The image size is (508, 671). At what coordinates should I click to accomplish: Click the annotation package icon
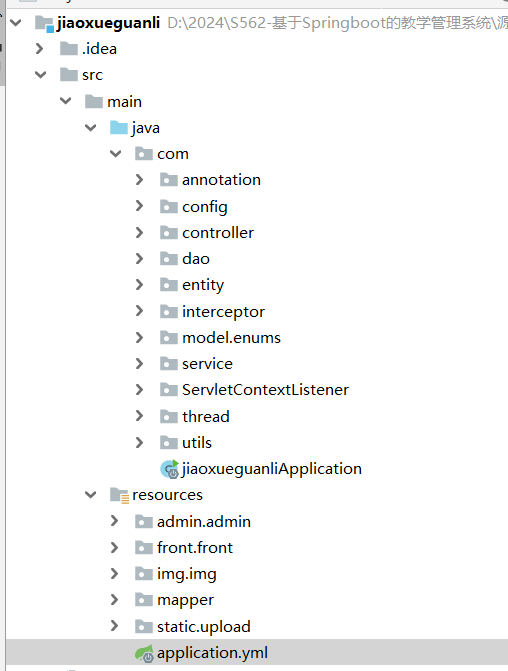coord(169,180)
